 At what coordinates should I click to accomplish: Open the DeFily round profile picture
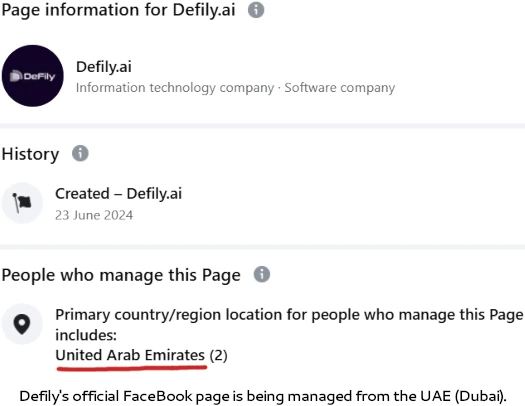coord(32,76)
